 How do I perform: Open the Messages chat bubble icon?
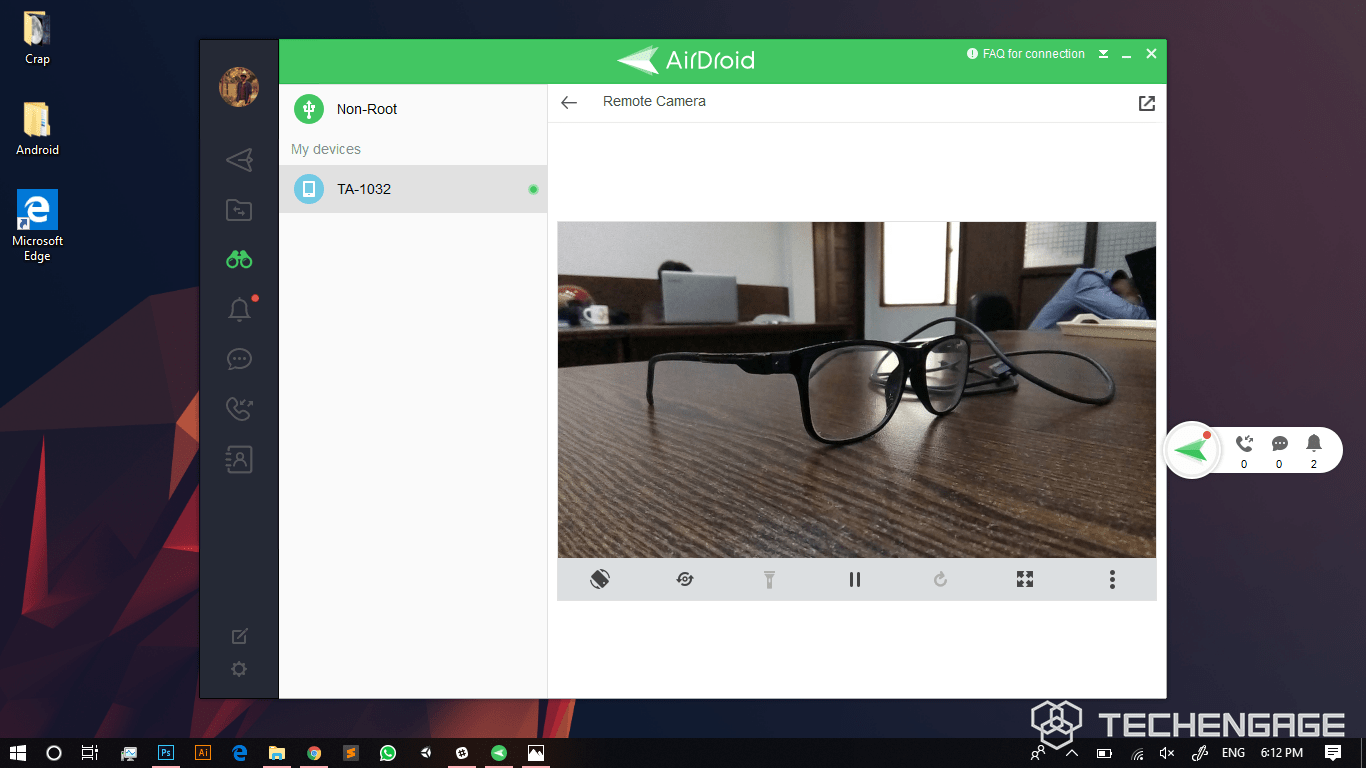click(x=239, y=359)
